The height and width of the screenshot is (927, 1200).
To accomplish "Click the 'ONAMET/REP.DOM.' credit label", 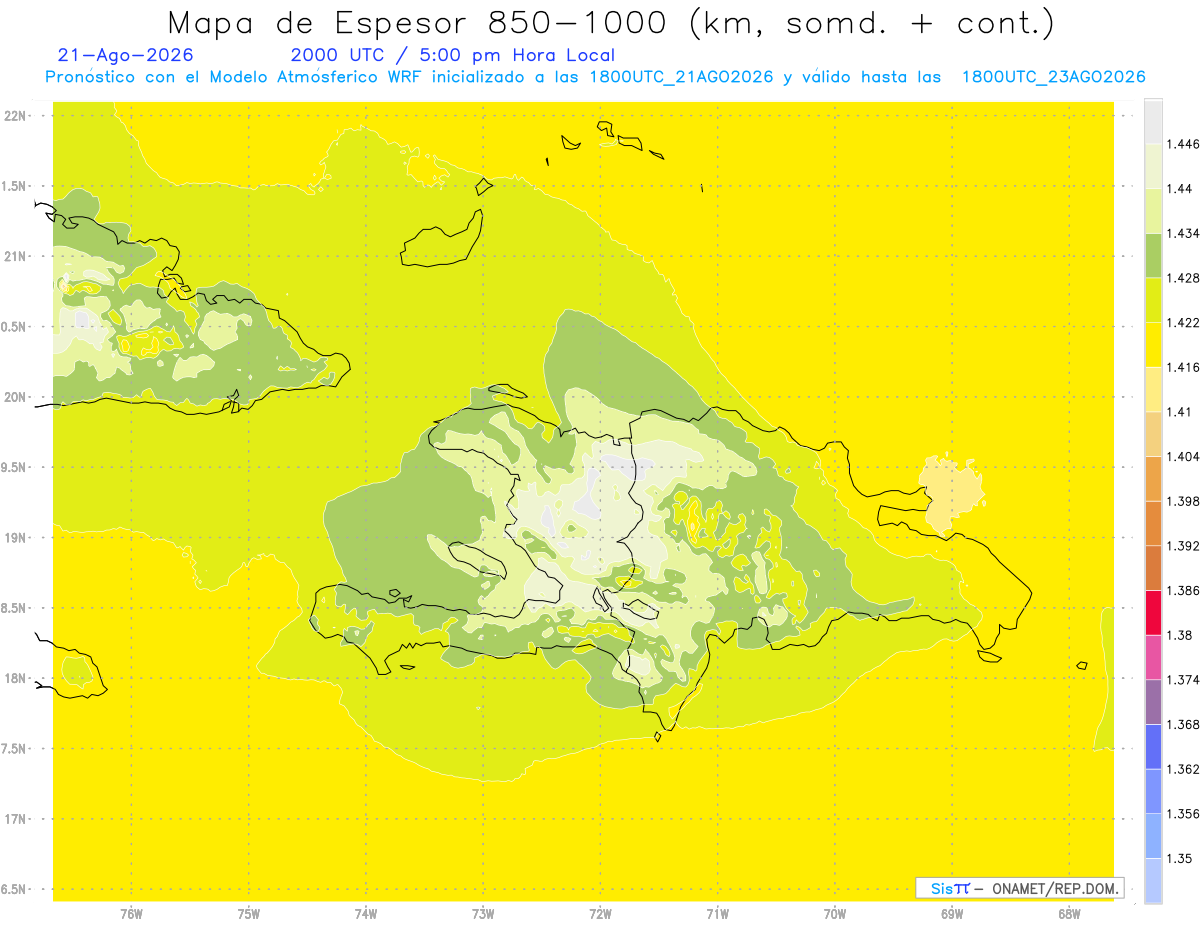I will 1056,888.
